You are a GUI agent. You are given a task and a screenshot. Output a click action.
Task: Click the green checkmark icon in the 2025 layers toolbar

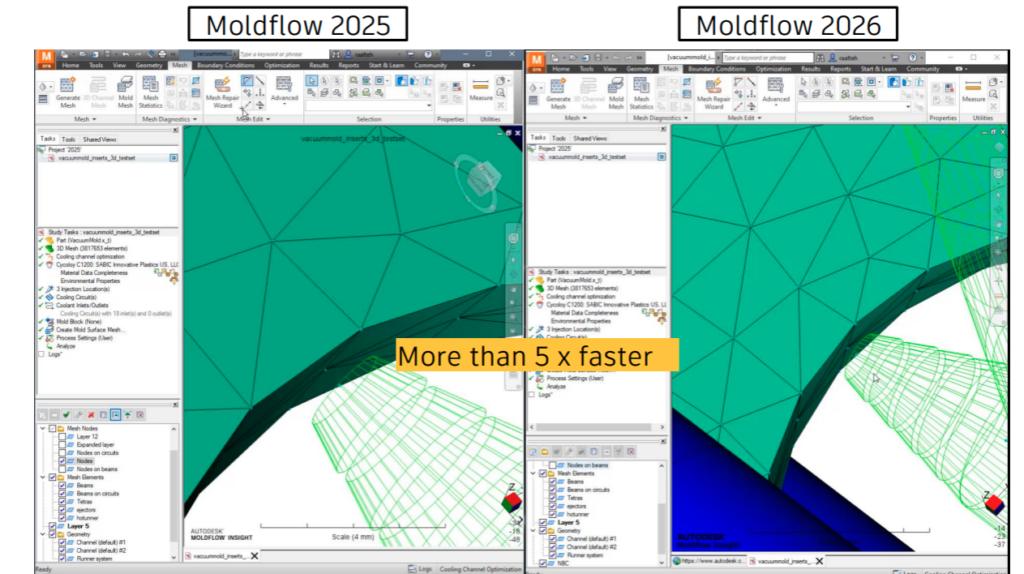[x=67, y=415]
